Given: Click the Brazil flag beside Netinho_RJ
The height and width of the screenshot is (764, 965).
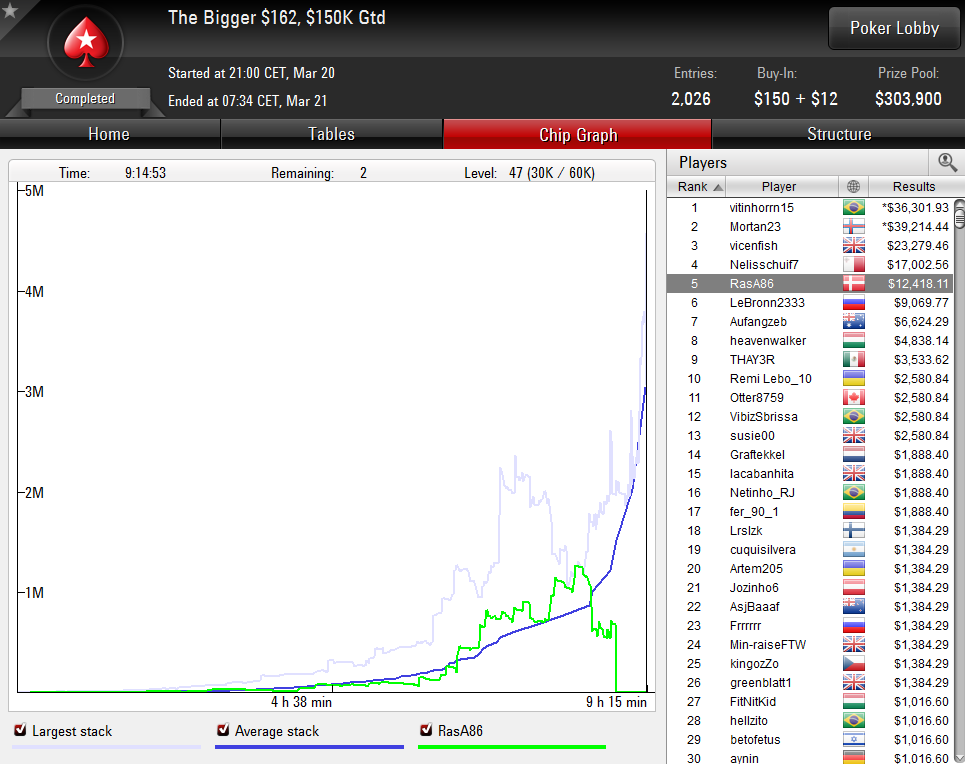Looking at the screenshot, I should [x=854, y=493].
